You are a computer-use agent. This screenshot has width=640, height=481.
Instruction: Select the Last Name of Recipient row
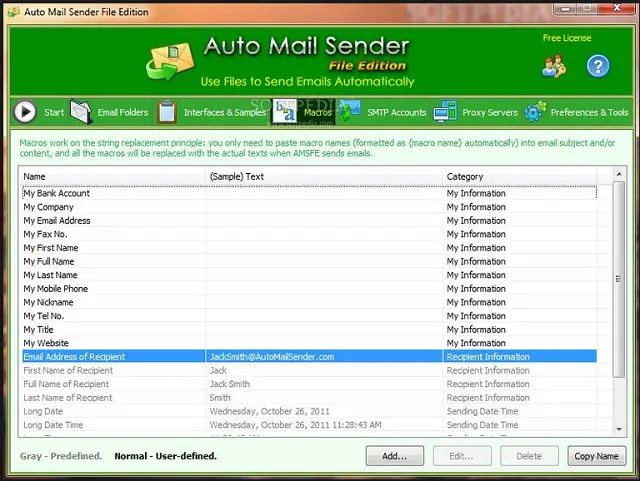click(309, 397)
